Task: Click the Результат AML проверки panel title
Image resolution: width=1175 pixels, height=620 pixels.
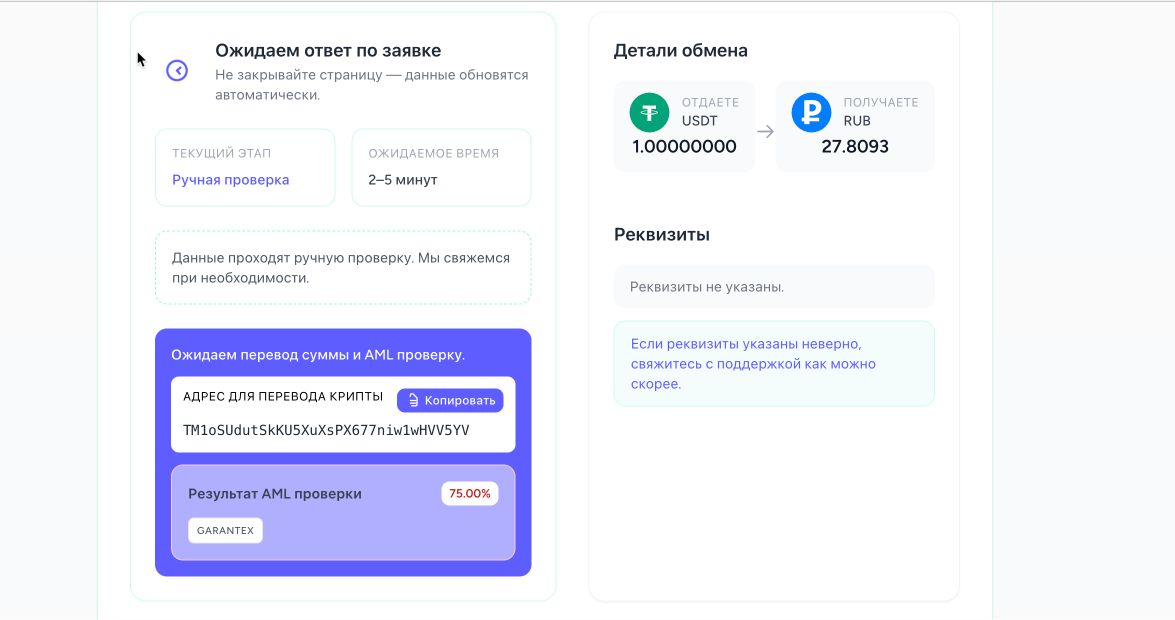Action: tap(275, 493)
